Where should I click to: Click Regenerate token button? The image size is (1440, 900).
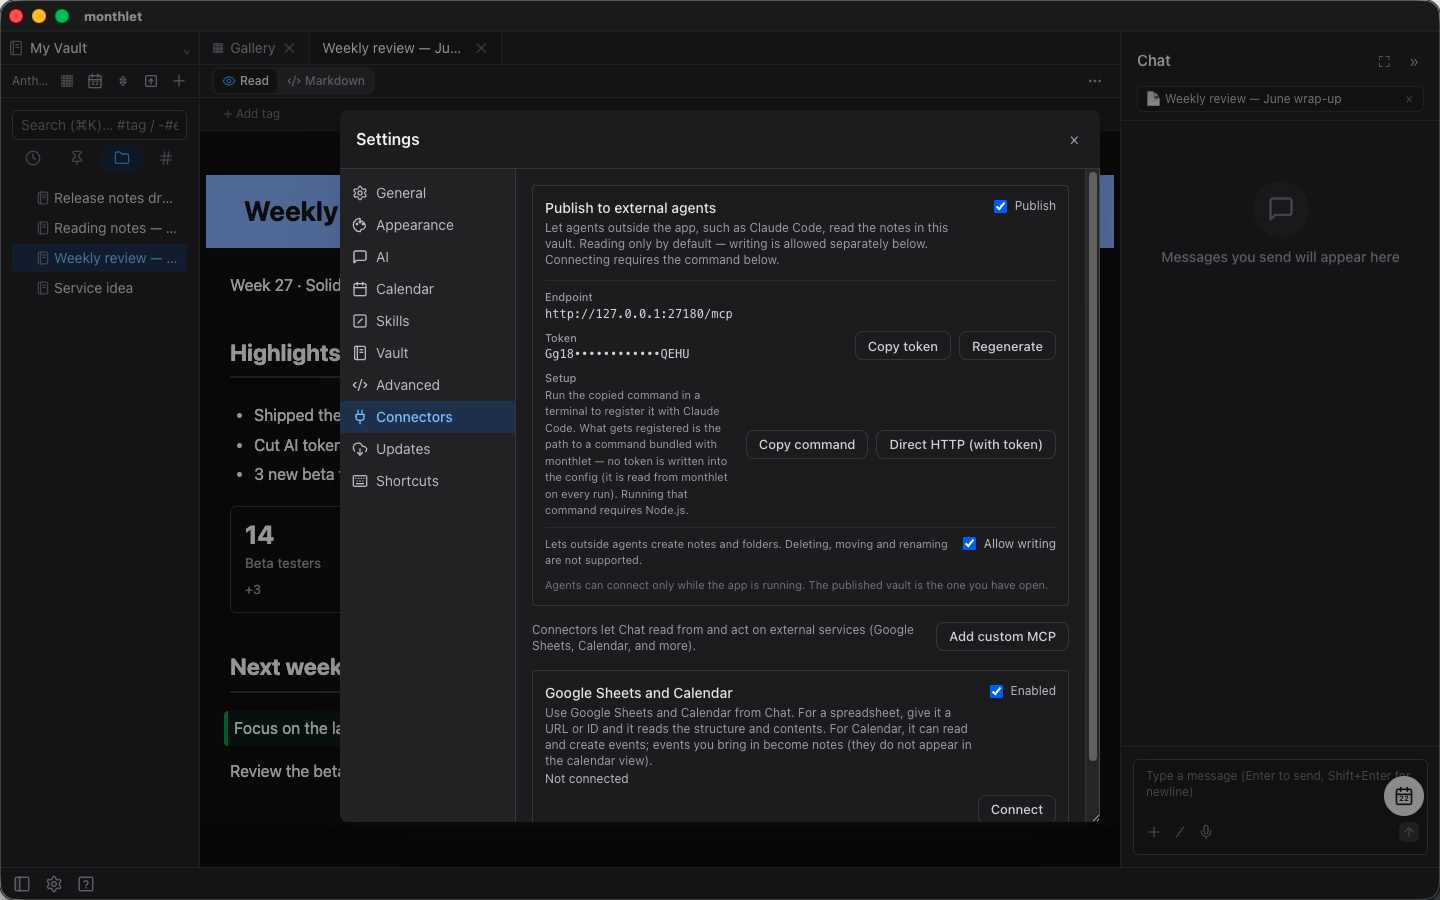click(1007, 346)
